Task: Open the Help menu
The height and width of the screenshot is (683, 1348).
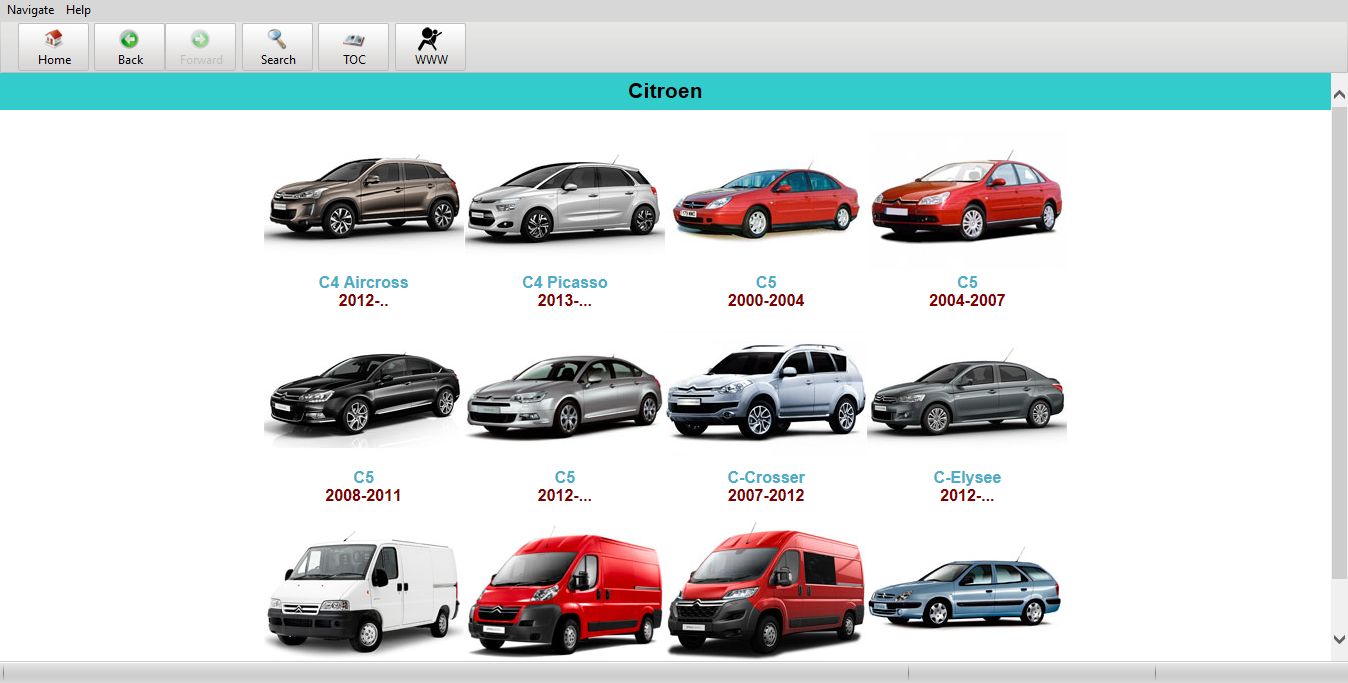Action: tap(79, 10)
